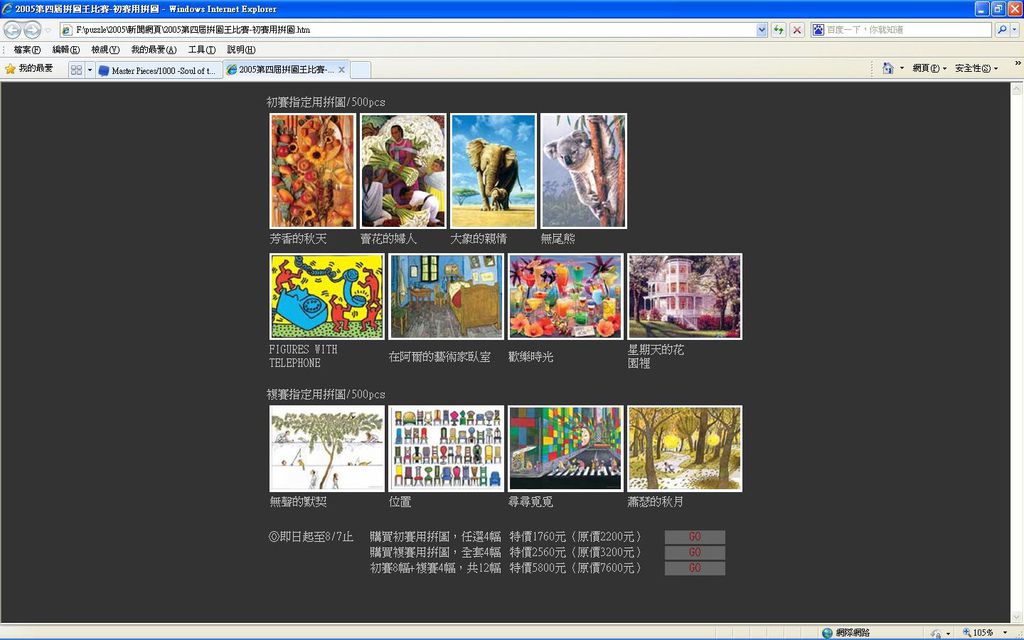Open the 星期天的花園裡 house puzzle thumbnail
The image size is (1024, 640).
[684, 296]
